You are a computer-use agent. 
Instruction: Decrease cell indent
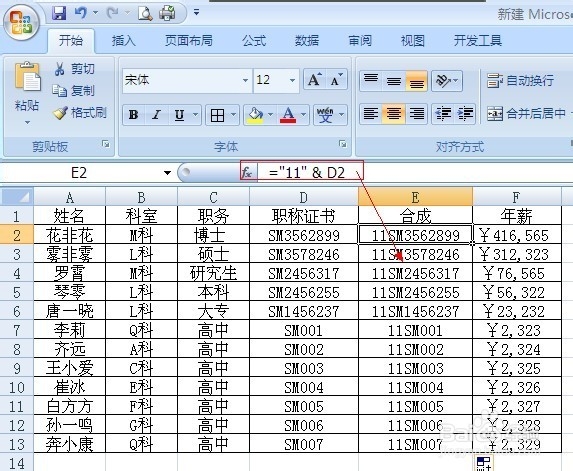(x=443, y=114)
